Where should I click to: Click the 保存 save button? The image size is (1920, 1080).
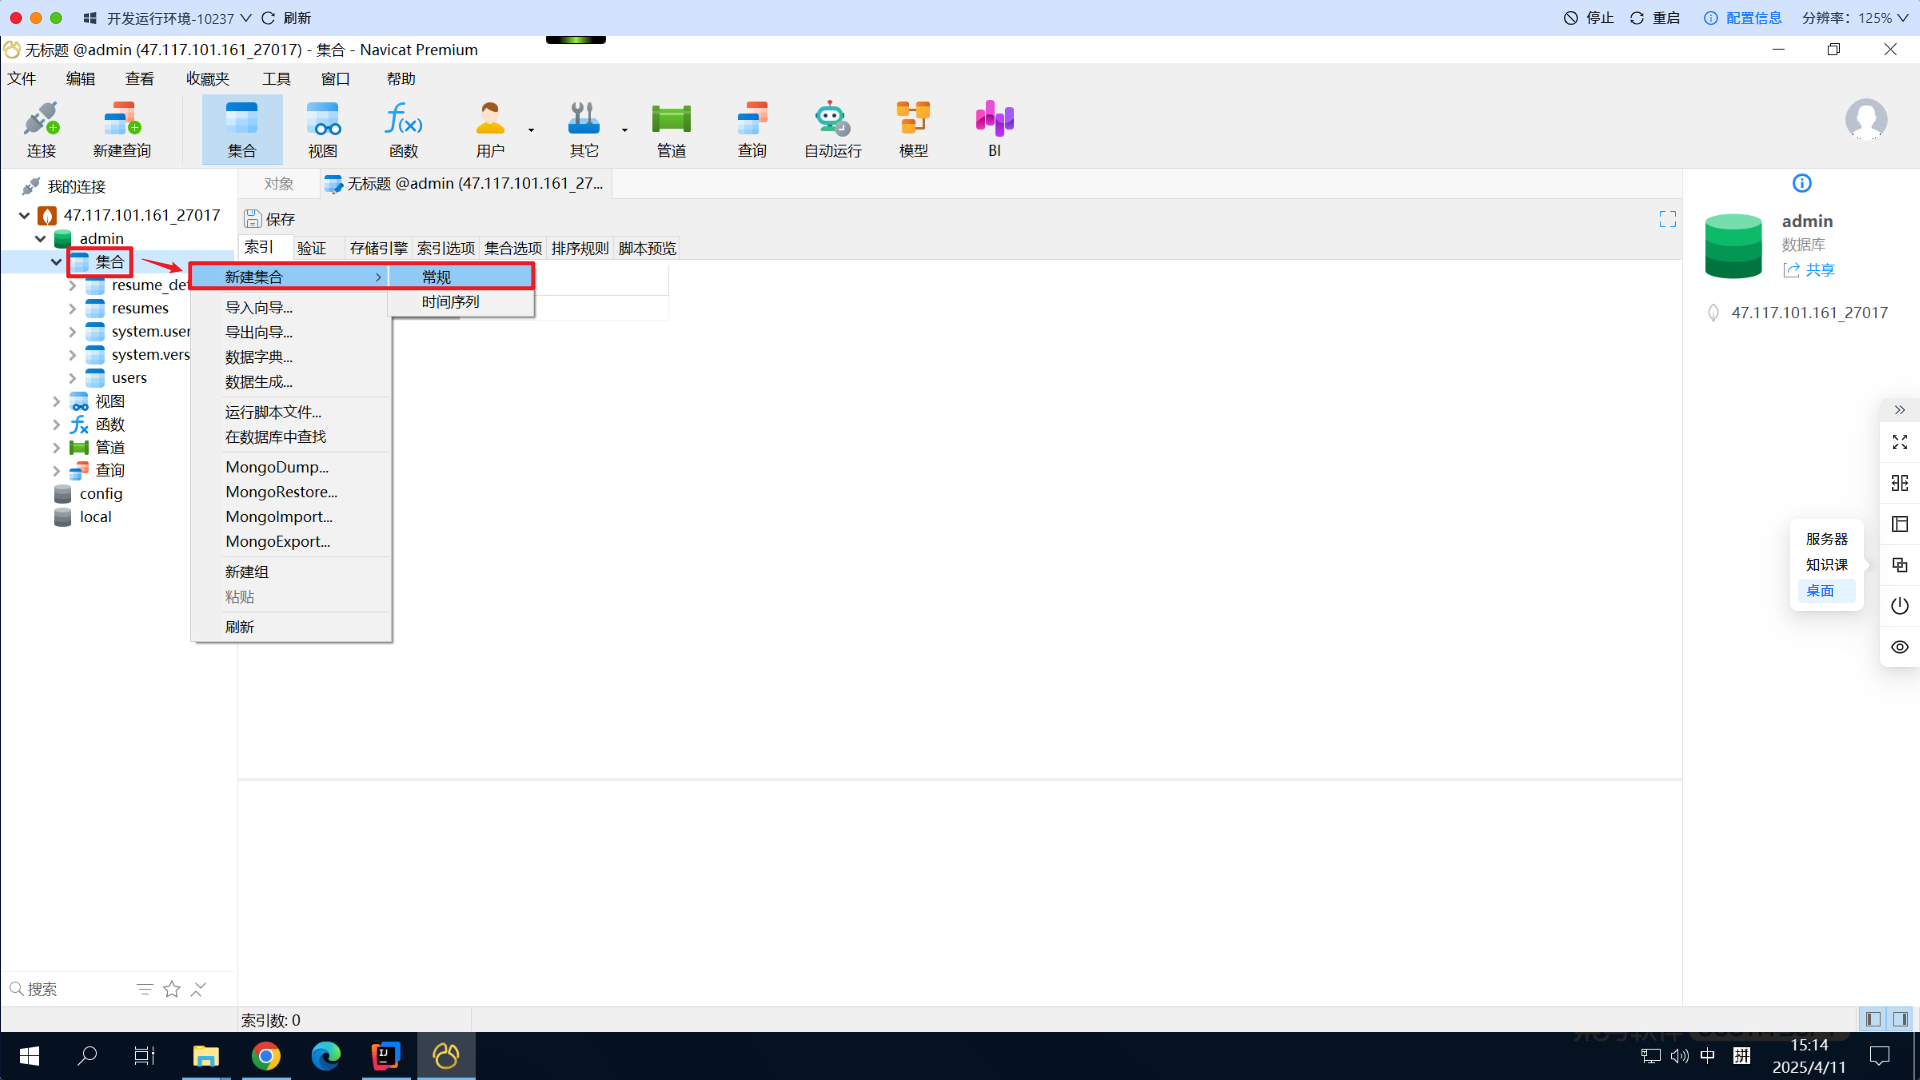(270, 219)
